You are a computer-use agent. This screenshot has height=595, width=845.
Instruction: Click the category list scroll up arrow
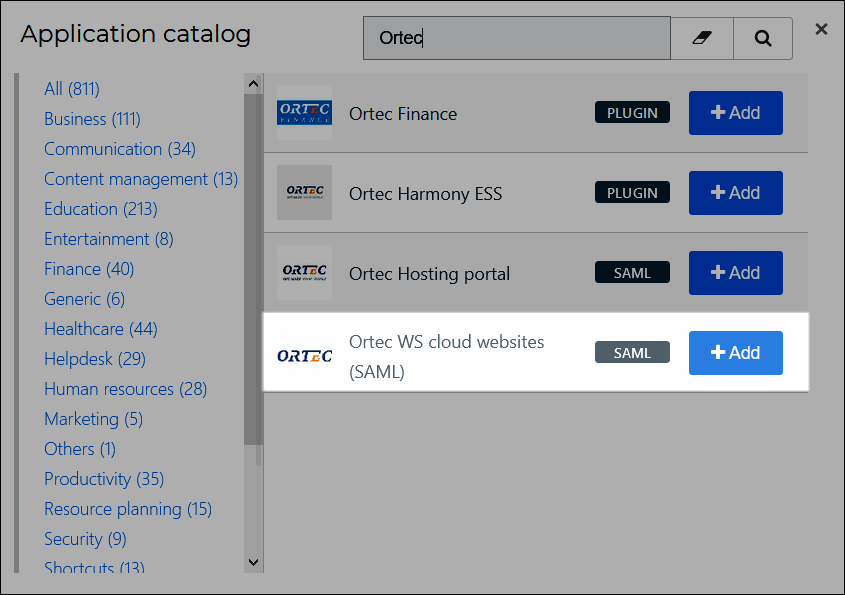point(253,84)
